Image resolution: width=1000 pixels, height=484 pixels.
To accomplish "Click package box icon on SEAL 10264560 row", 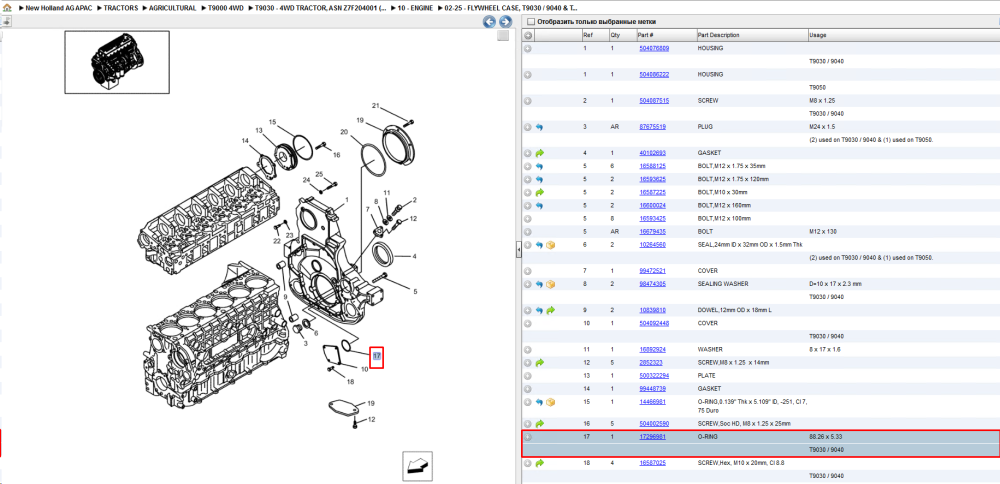I will [551, 244].
